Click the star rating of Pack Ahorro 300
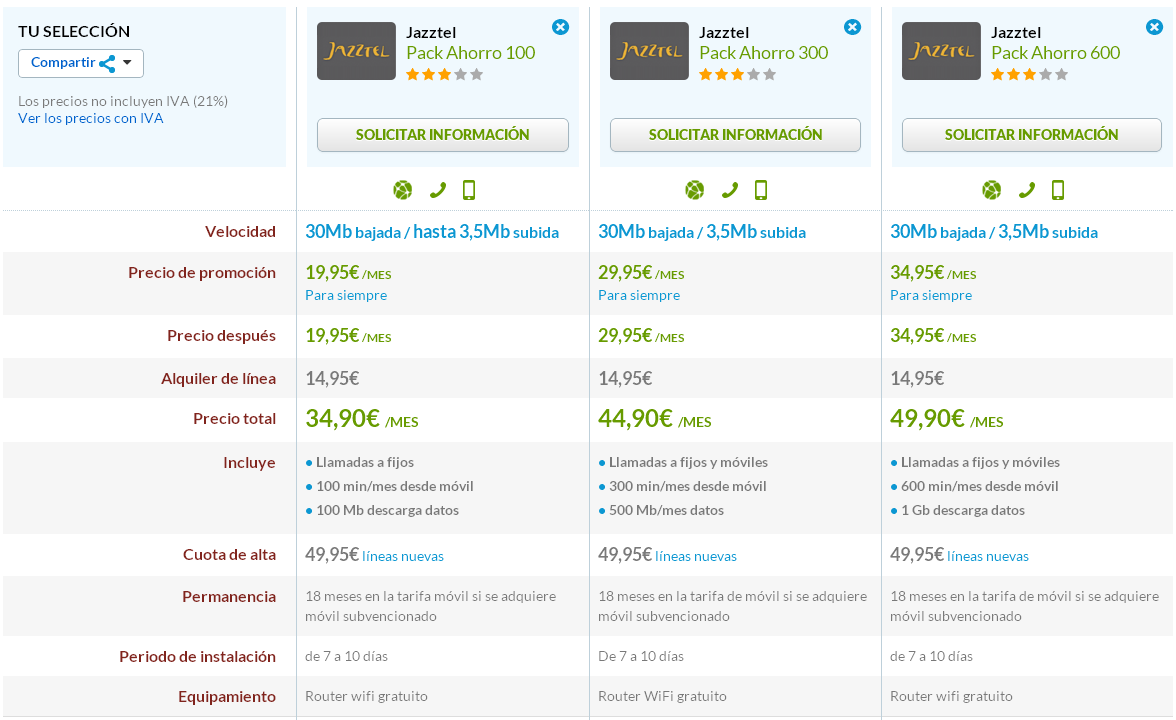Image resolution: width=1176 pixels, height=720 pixels. (737, 74)
